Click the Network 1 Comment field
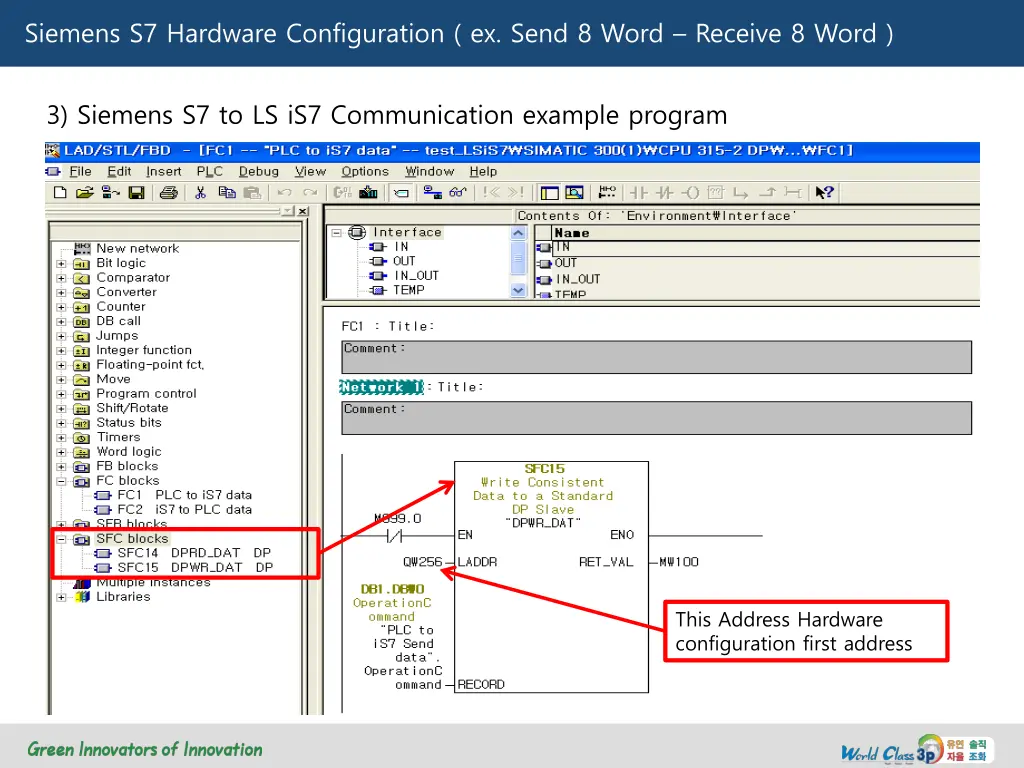Viewport: 1024px width, 768px height. pyautogui.click(x=656, y=418)
